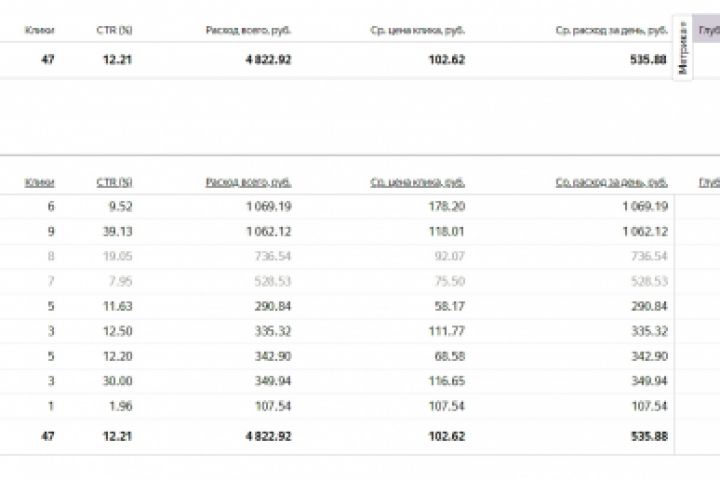Collapse the vertical Метрика tab
Viewport: 720px width, 480px height.
click(x=683, y=48)
